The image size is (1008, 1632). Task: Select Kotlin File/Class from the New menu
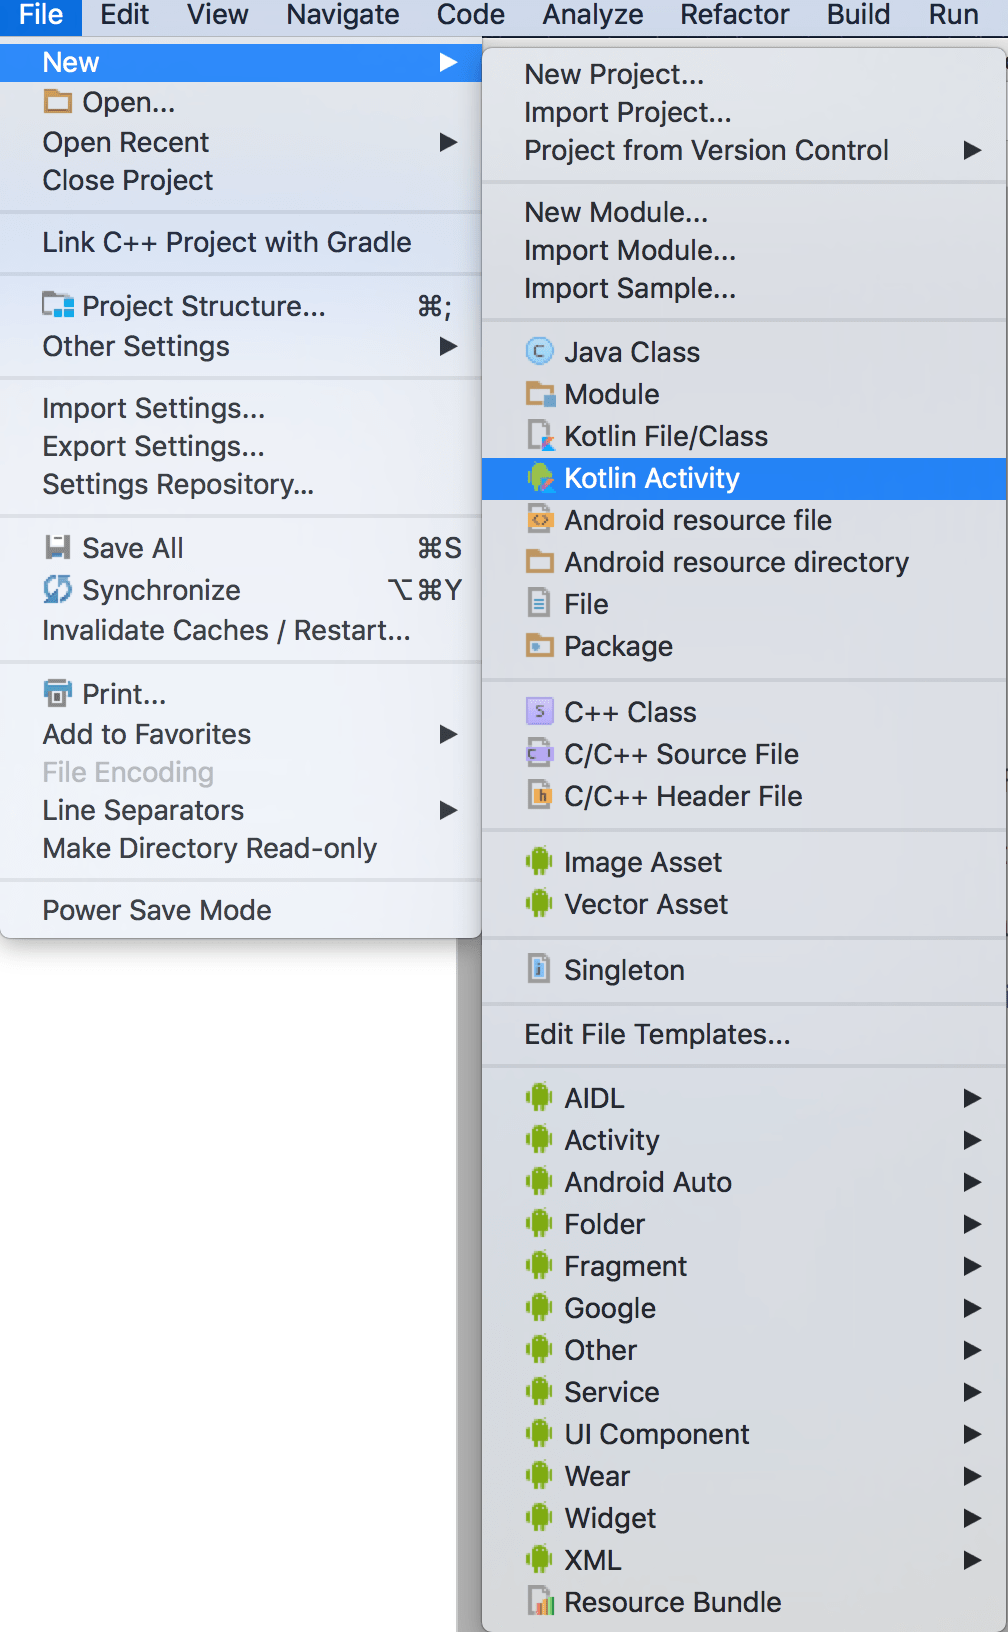(665, 436)
